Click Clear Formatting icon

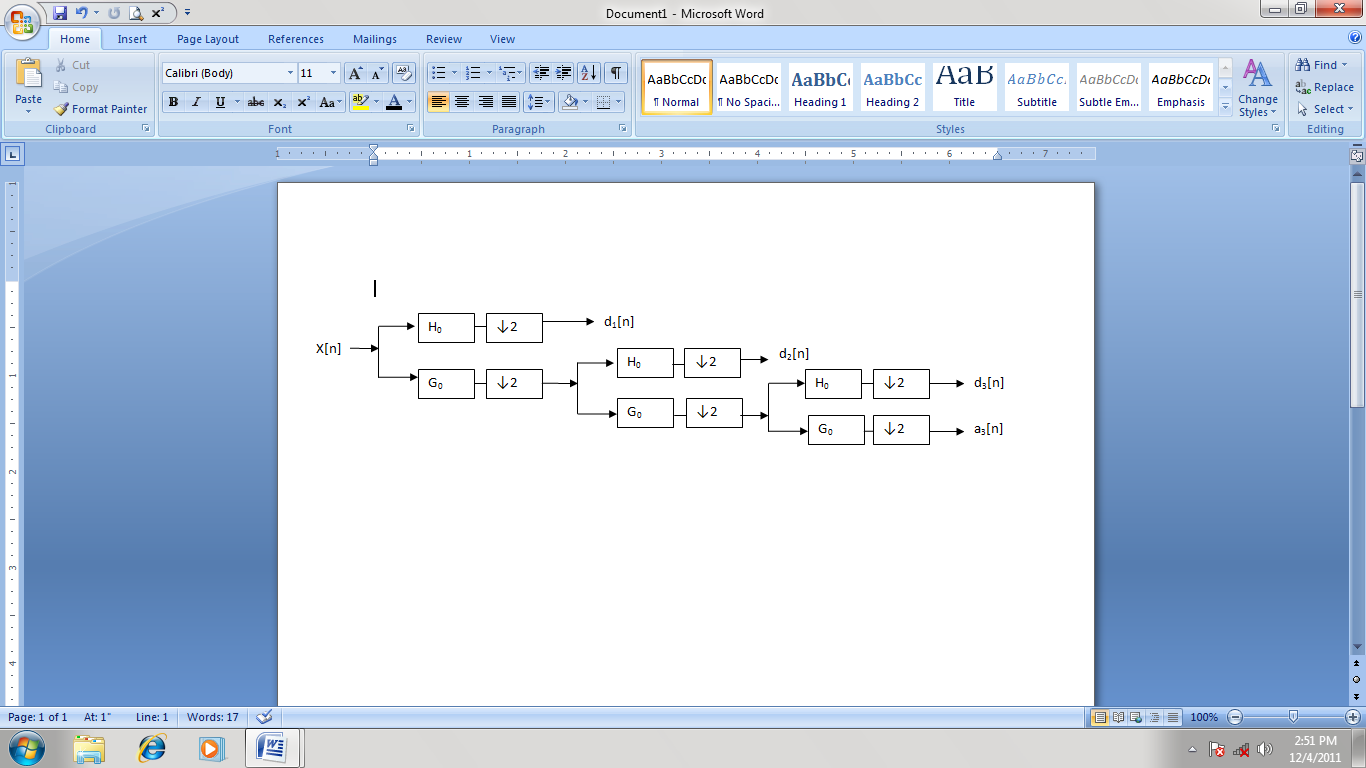pyautogui.click(x=404, y=73)
